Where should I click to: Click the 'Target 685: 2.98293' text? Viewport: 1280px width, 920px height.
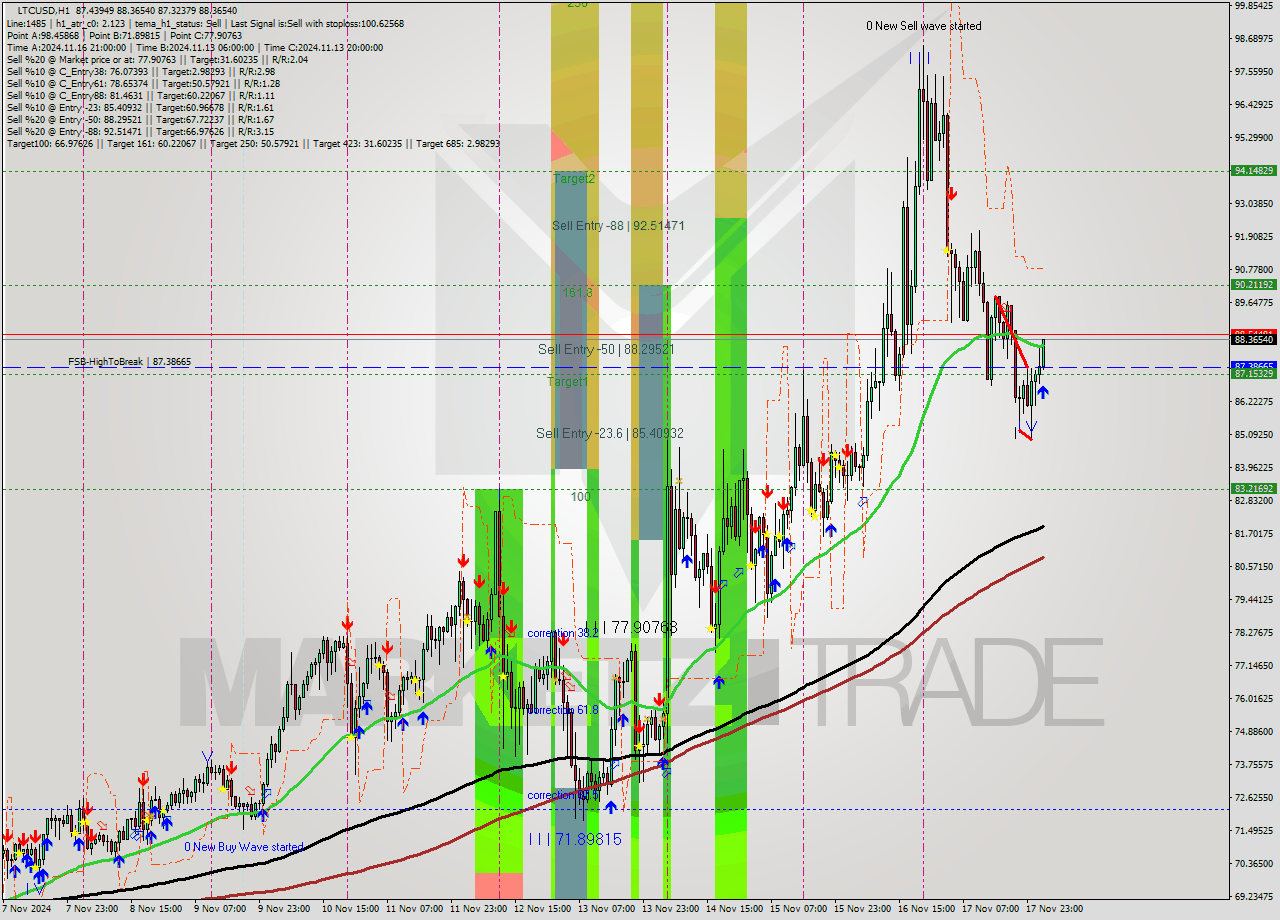[x=458, y=144]
